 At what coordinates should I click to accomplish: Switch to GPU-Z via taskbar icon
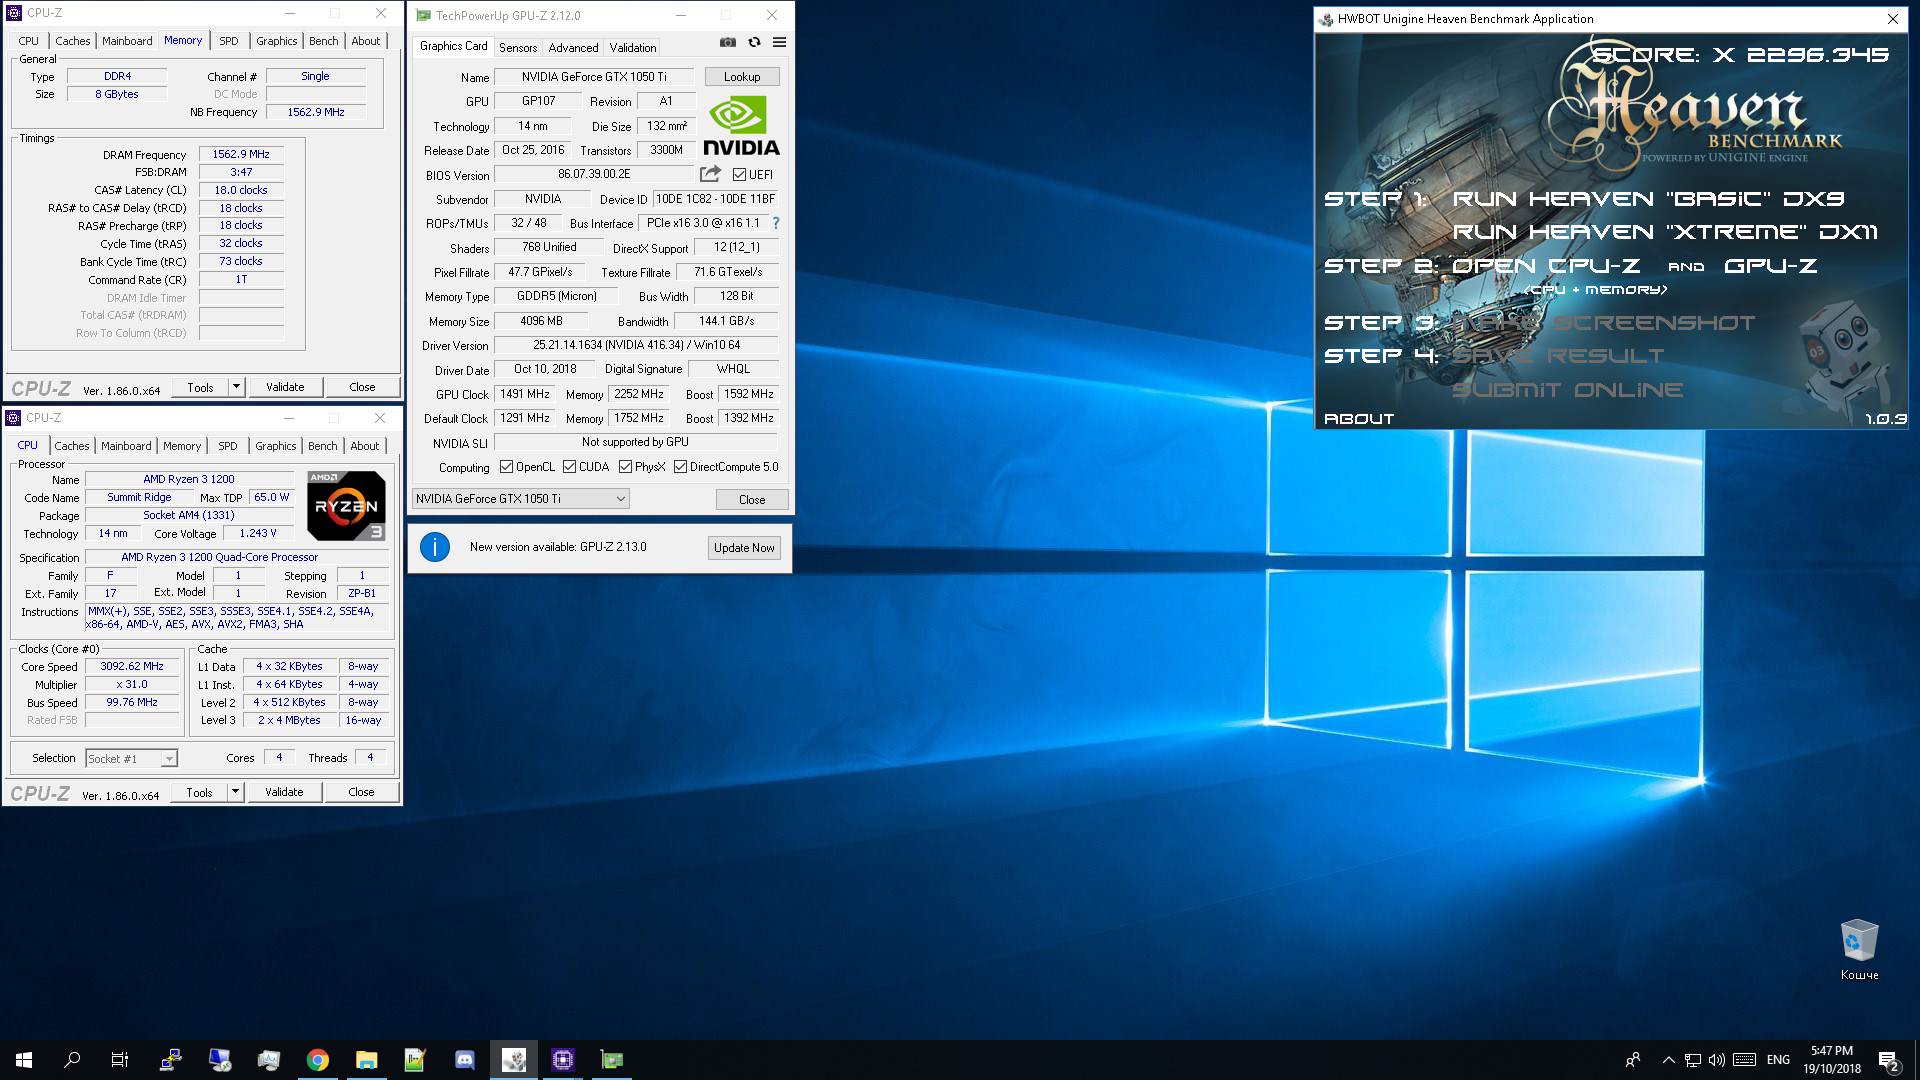tap(612, 1060)
